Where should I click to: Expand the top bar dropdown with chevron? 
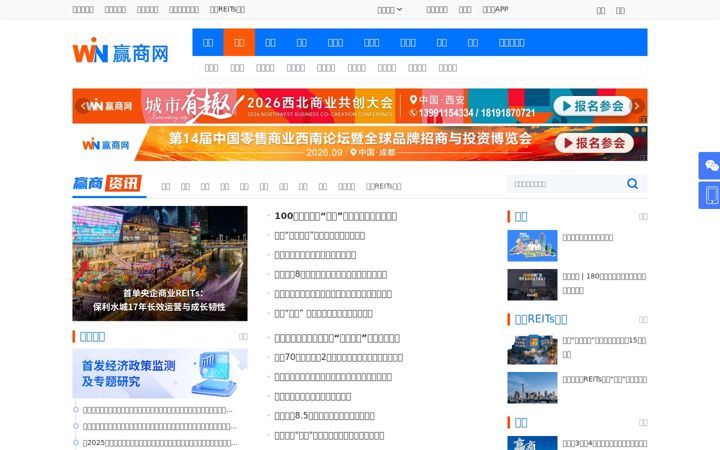point(389,10)
